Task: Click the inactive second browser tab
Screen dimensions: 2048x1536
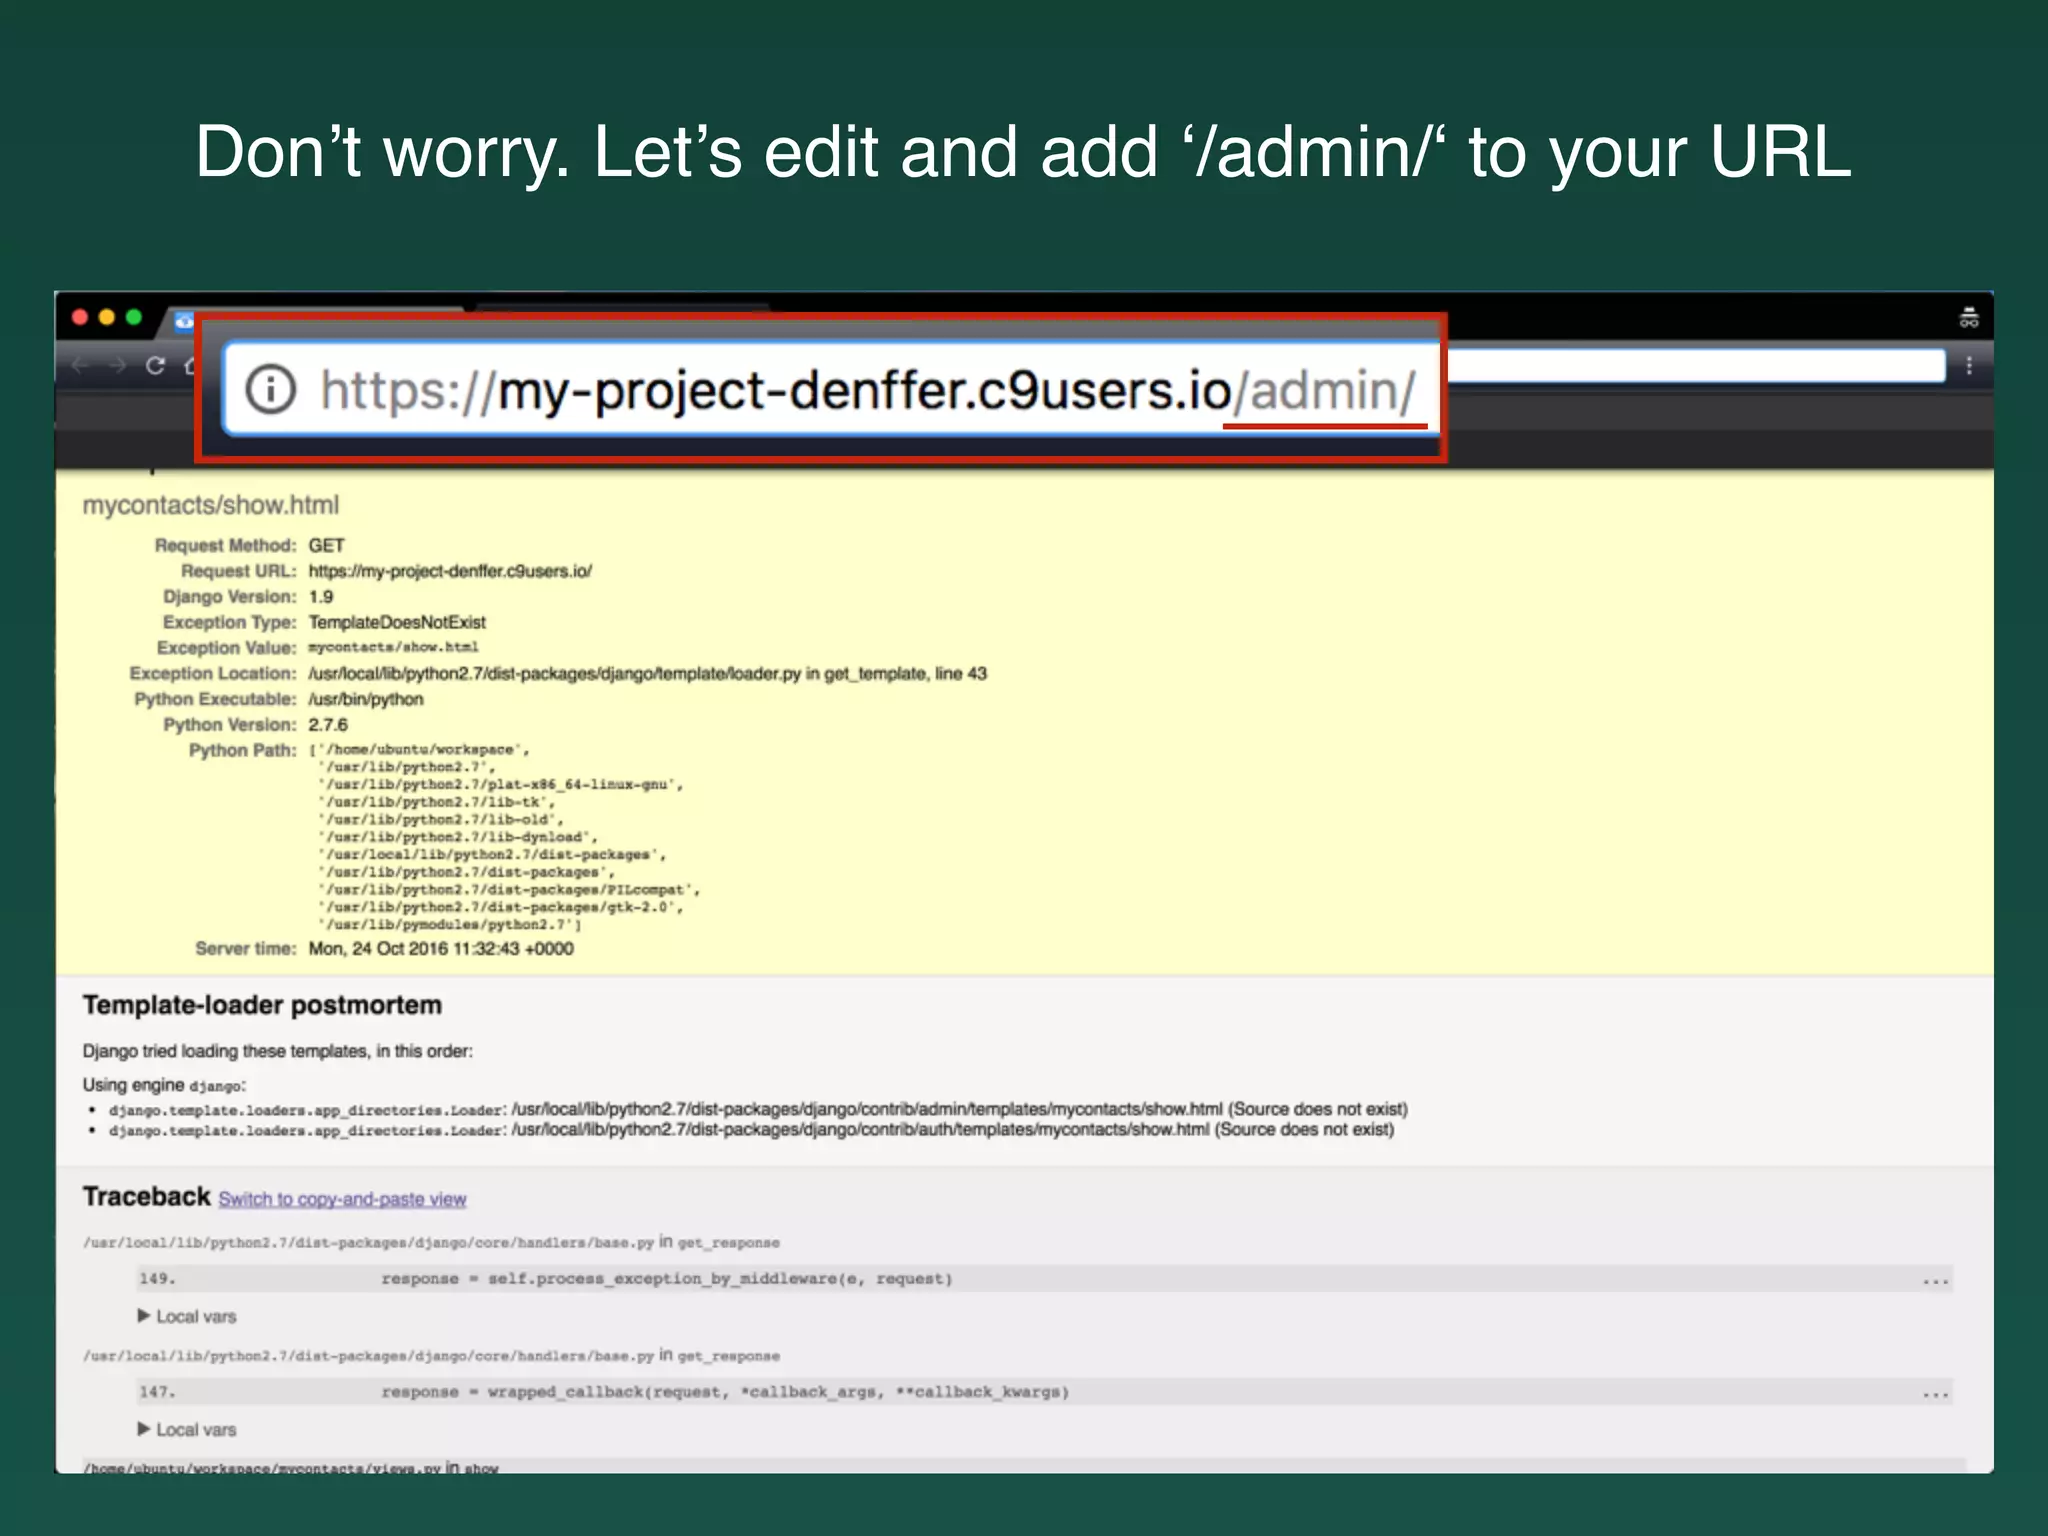Action: pos(620,308)
